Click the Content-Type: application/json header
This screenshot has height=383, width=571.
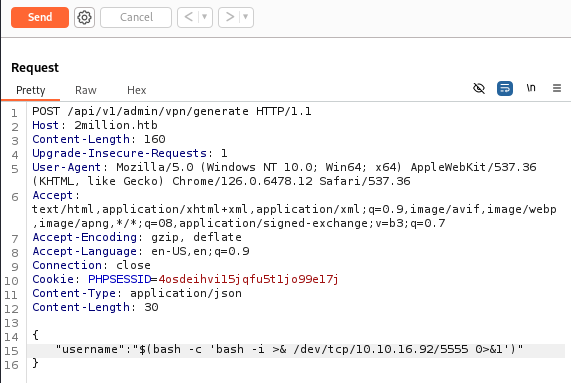tap(137, 293)
